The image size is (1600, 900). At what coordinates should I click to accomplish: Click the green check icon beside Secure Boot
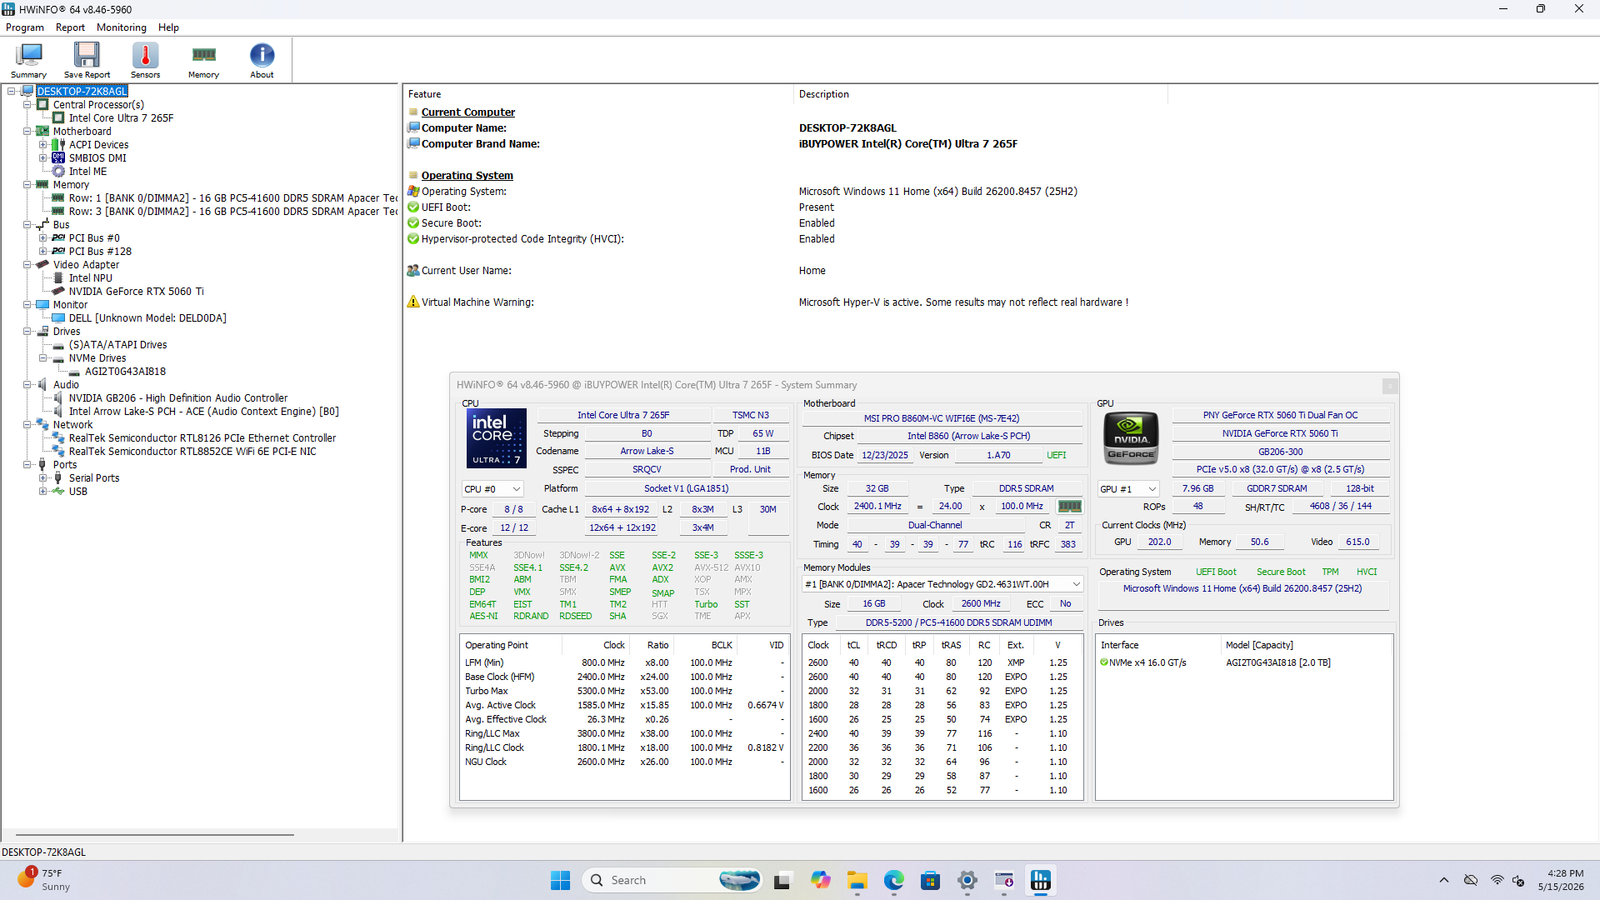(x=413, y=223)
